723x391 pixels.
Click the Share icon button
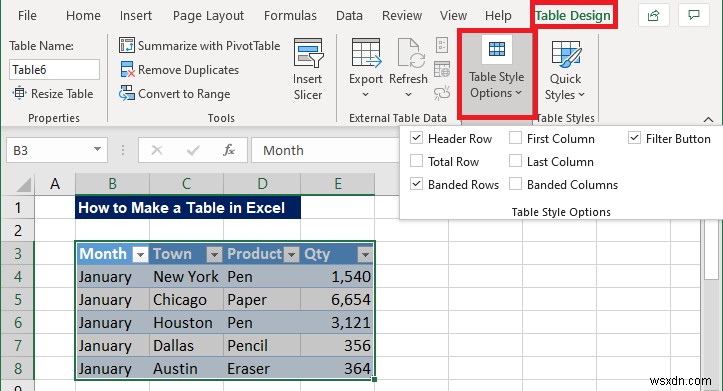653,16
